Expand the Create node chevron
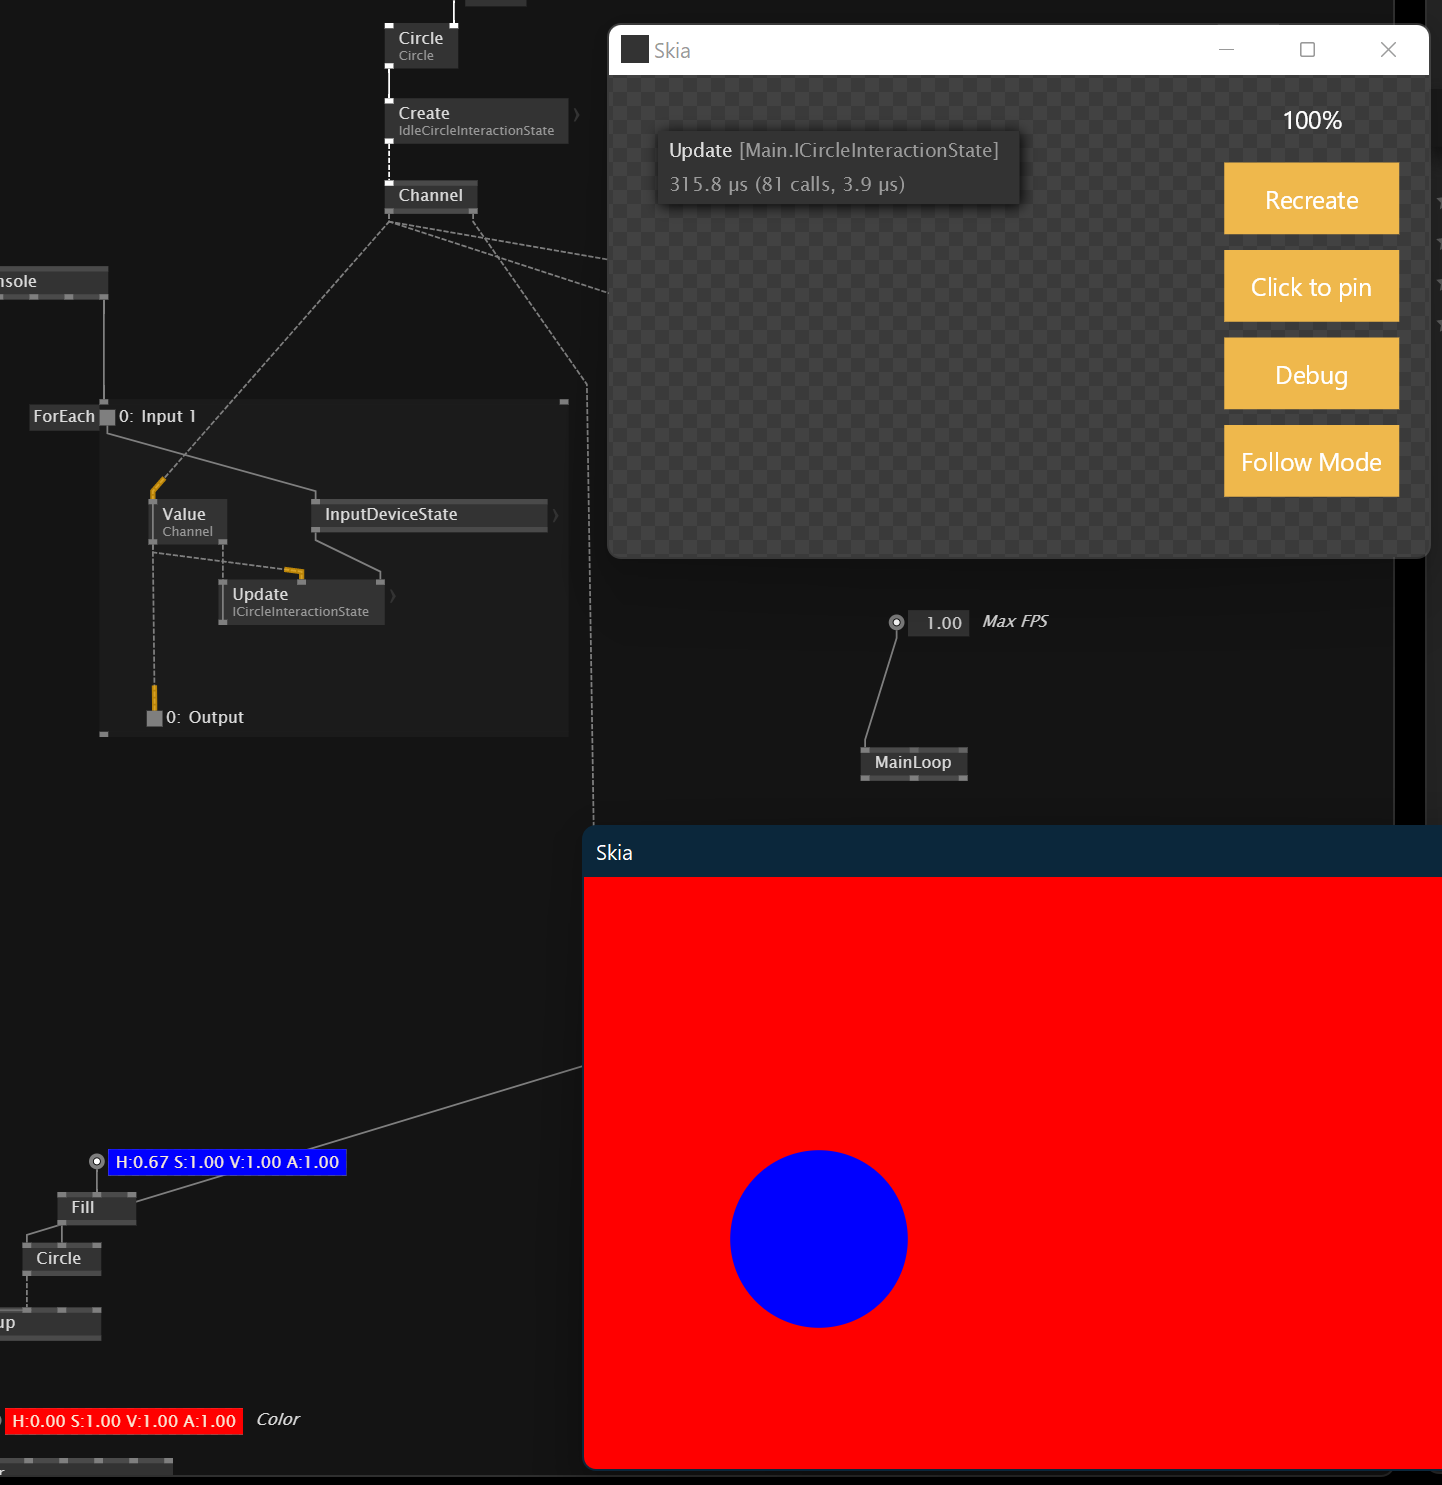The image size is (1442, 1485). pyautogui.click(x=576, y=115)
